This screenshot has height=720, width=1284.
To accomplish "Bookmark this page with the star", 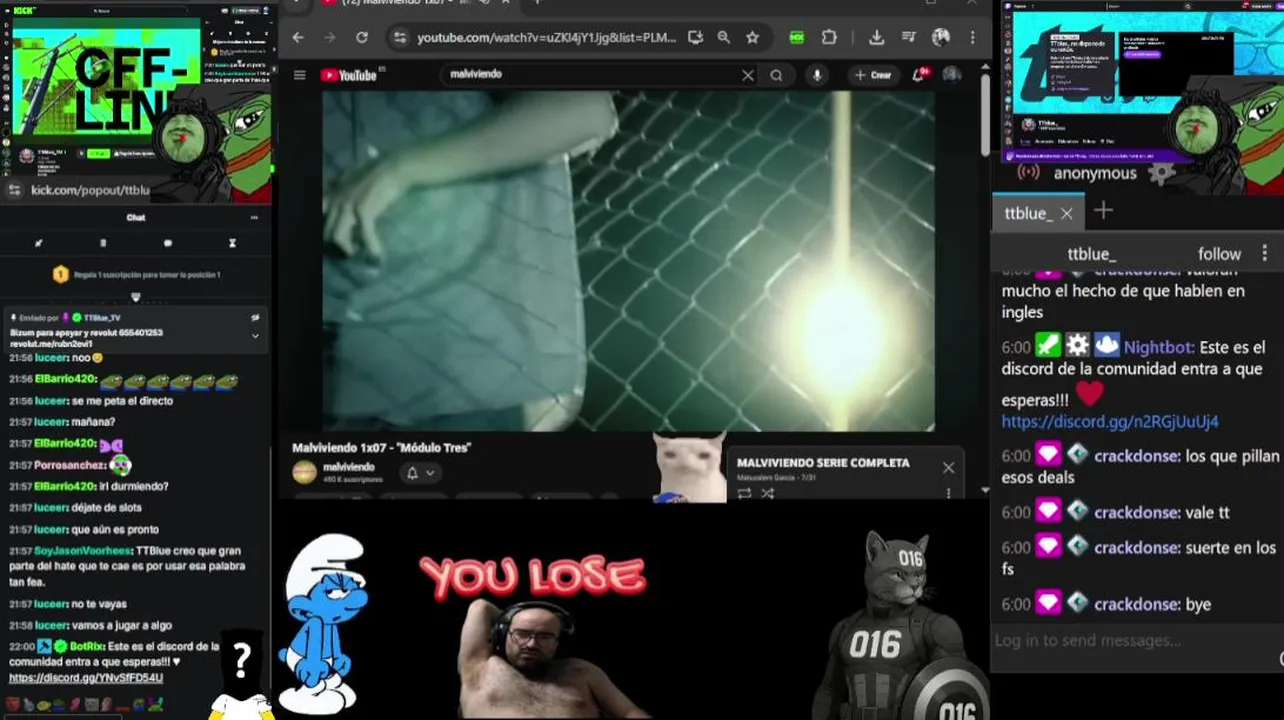I will (752, 38).
